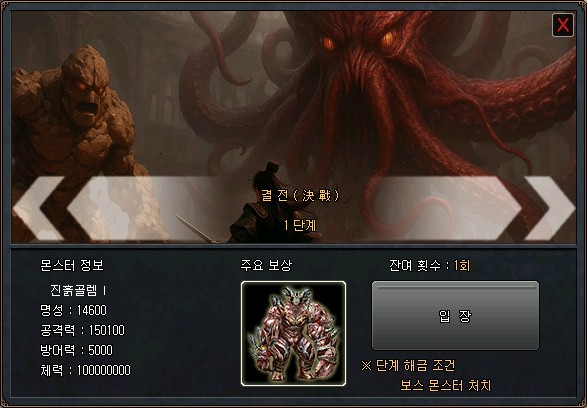Click the ※ 단계 해금 조건 note

pos(408,365)
